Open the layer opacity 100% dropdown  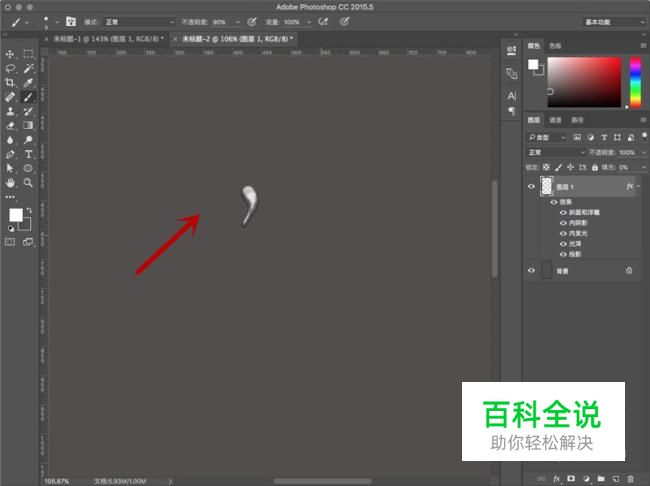[644, 152]
